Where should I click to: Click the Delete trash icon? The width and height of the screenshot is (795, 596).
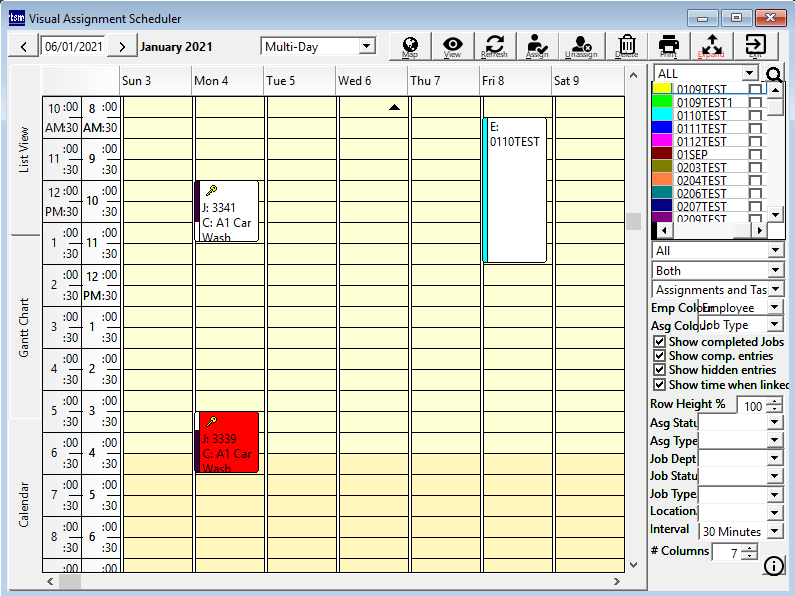pyautogui.click(x=627, y=46)
